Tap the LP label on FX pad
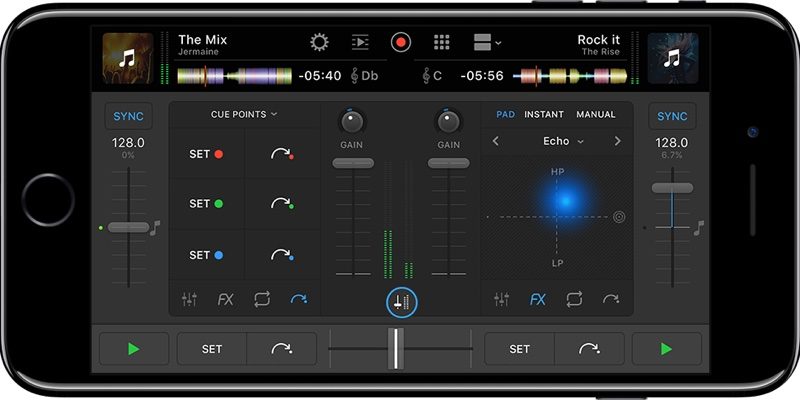This screenshot has height=400, width=800. [x=558, y=263]
